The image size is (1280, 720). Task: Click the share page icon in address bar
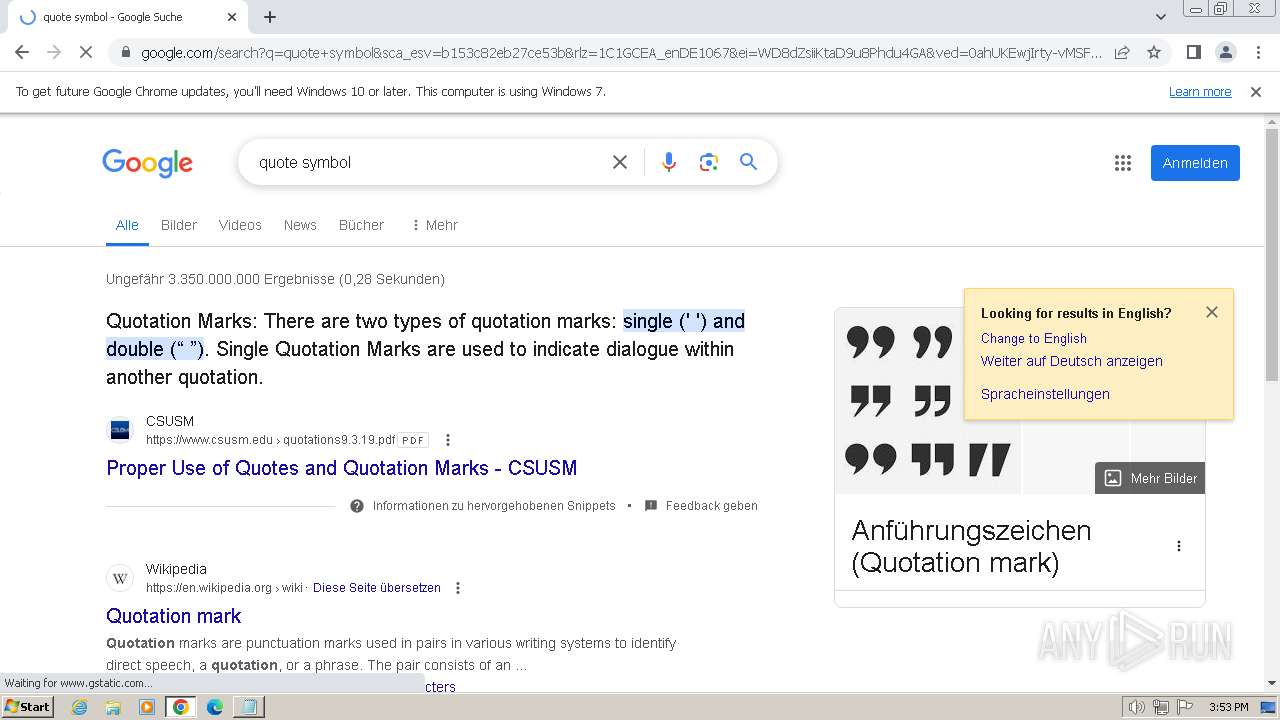coord(1122,52)
